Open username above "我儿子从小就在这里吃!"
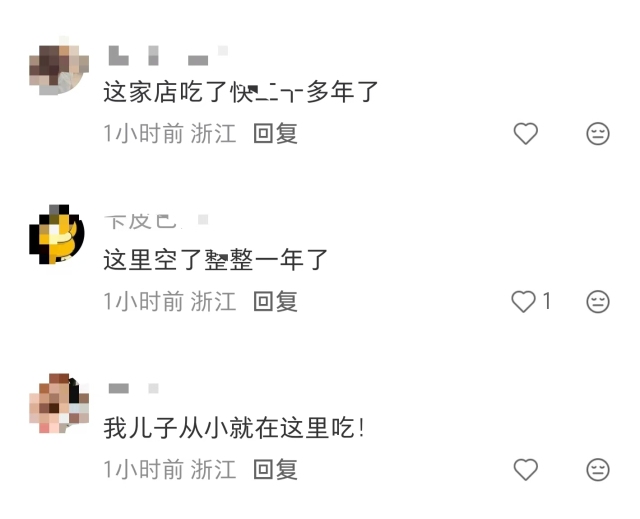The image size is (640, 519). coord(133,388)
